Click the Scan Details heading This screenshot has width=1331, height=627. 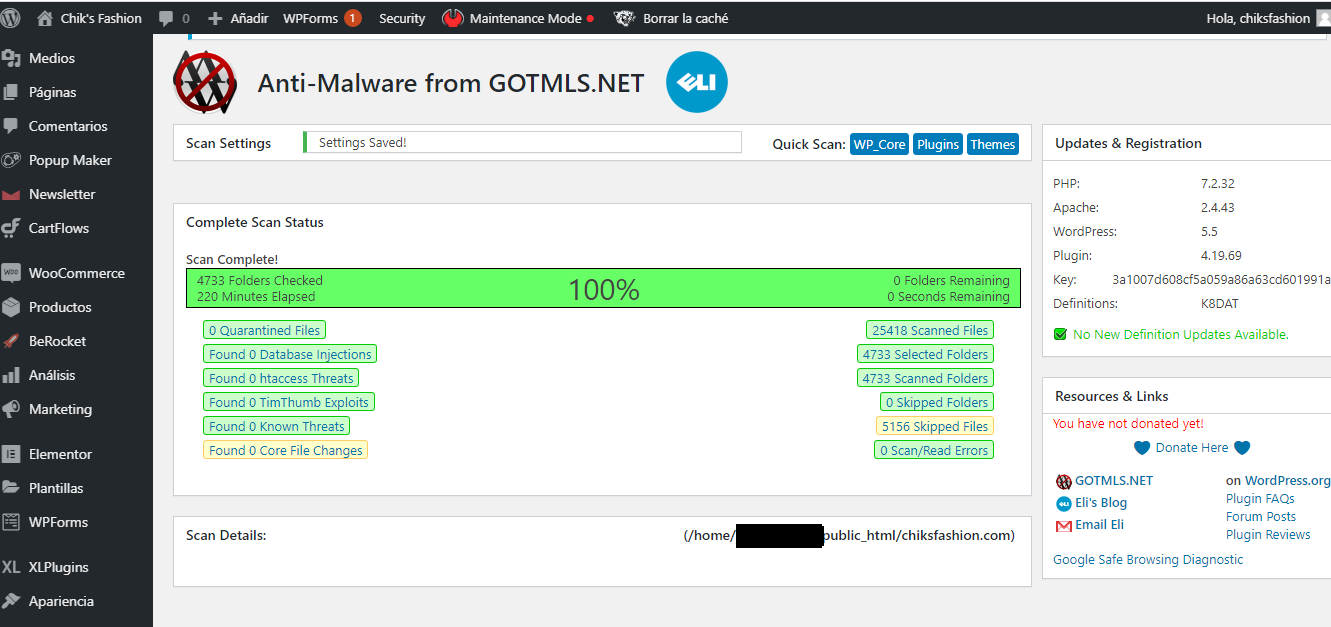coord(226,535)
